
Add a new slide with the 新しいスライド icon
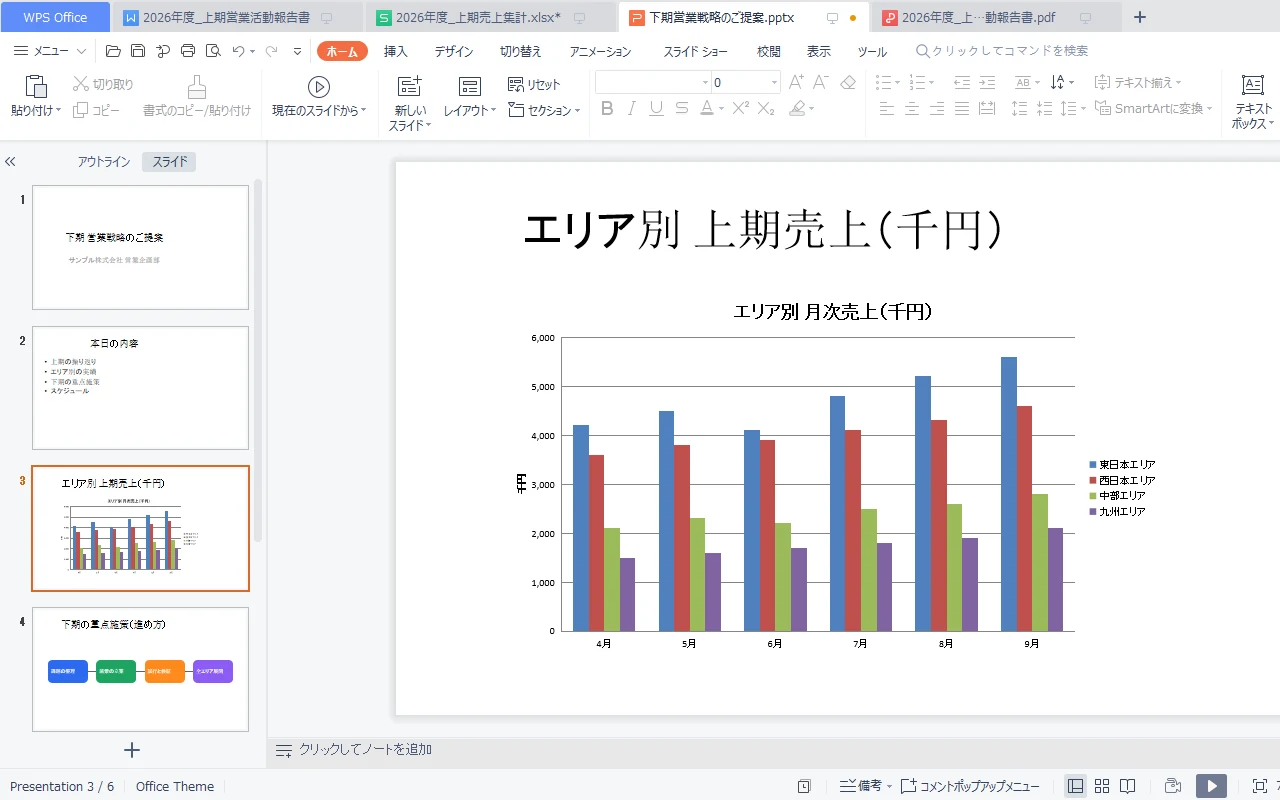(410, 87)
